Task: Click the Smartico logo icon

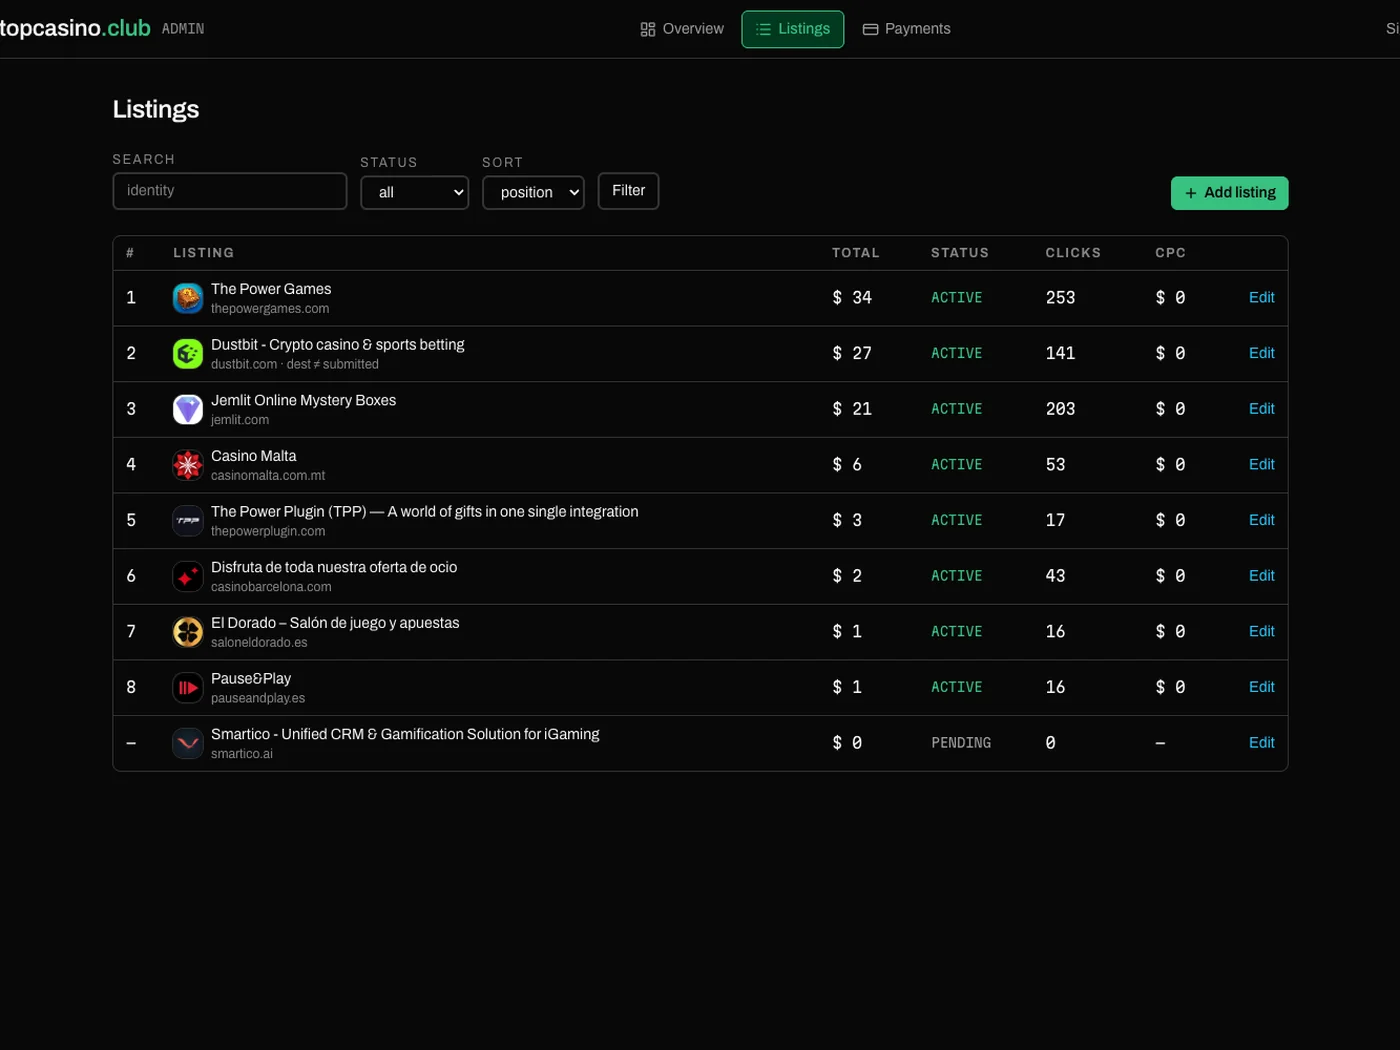Action: (x=188, y=743)
